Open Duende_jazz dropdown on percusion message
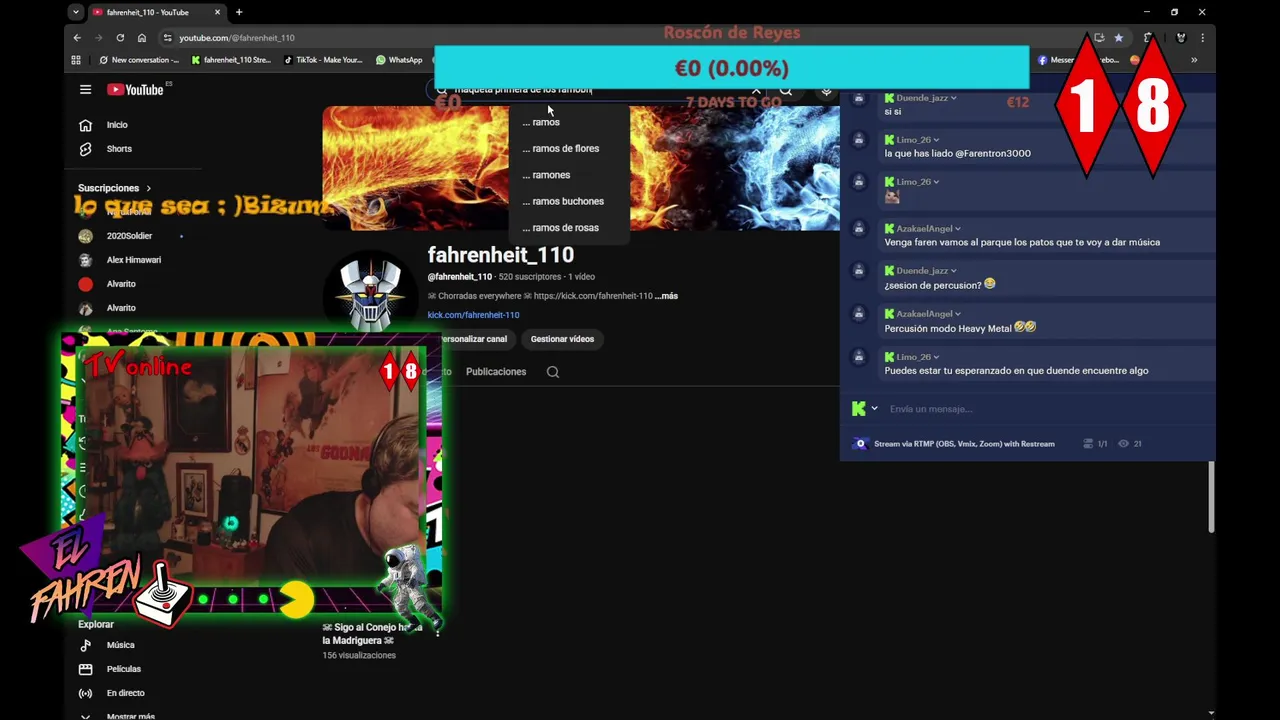Image resolution: width=1280 pixels, height=720 pixels. 954,271
